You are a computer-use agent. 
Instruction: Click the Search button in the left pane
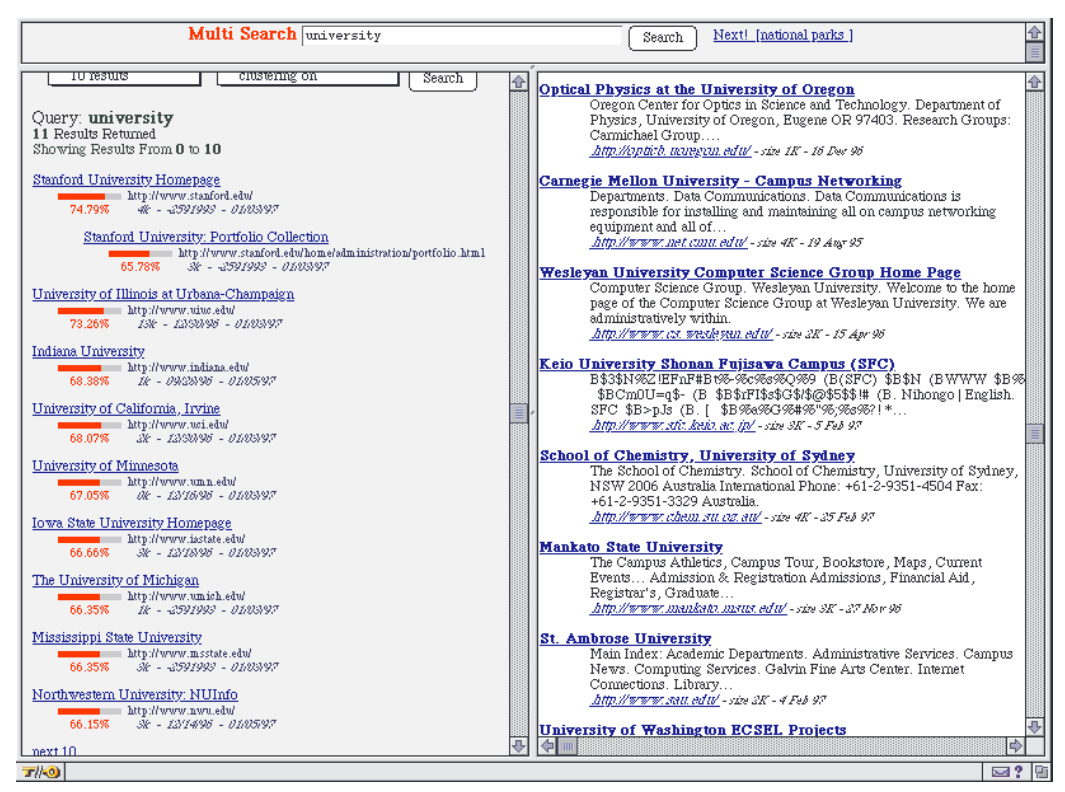(x=443, y=79)
